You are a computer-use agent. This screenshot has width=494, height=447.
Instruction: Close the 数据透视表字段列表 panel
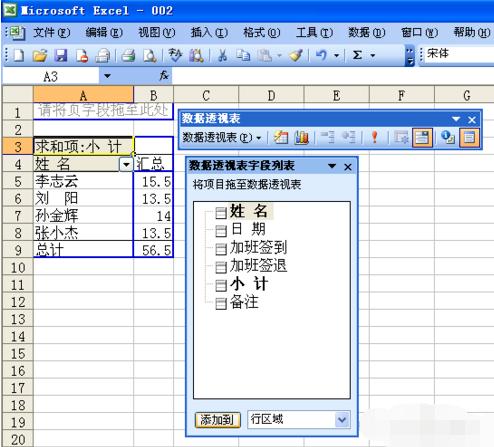(348, 167)
